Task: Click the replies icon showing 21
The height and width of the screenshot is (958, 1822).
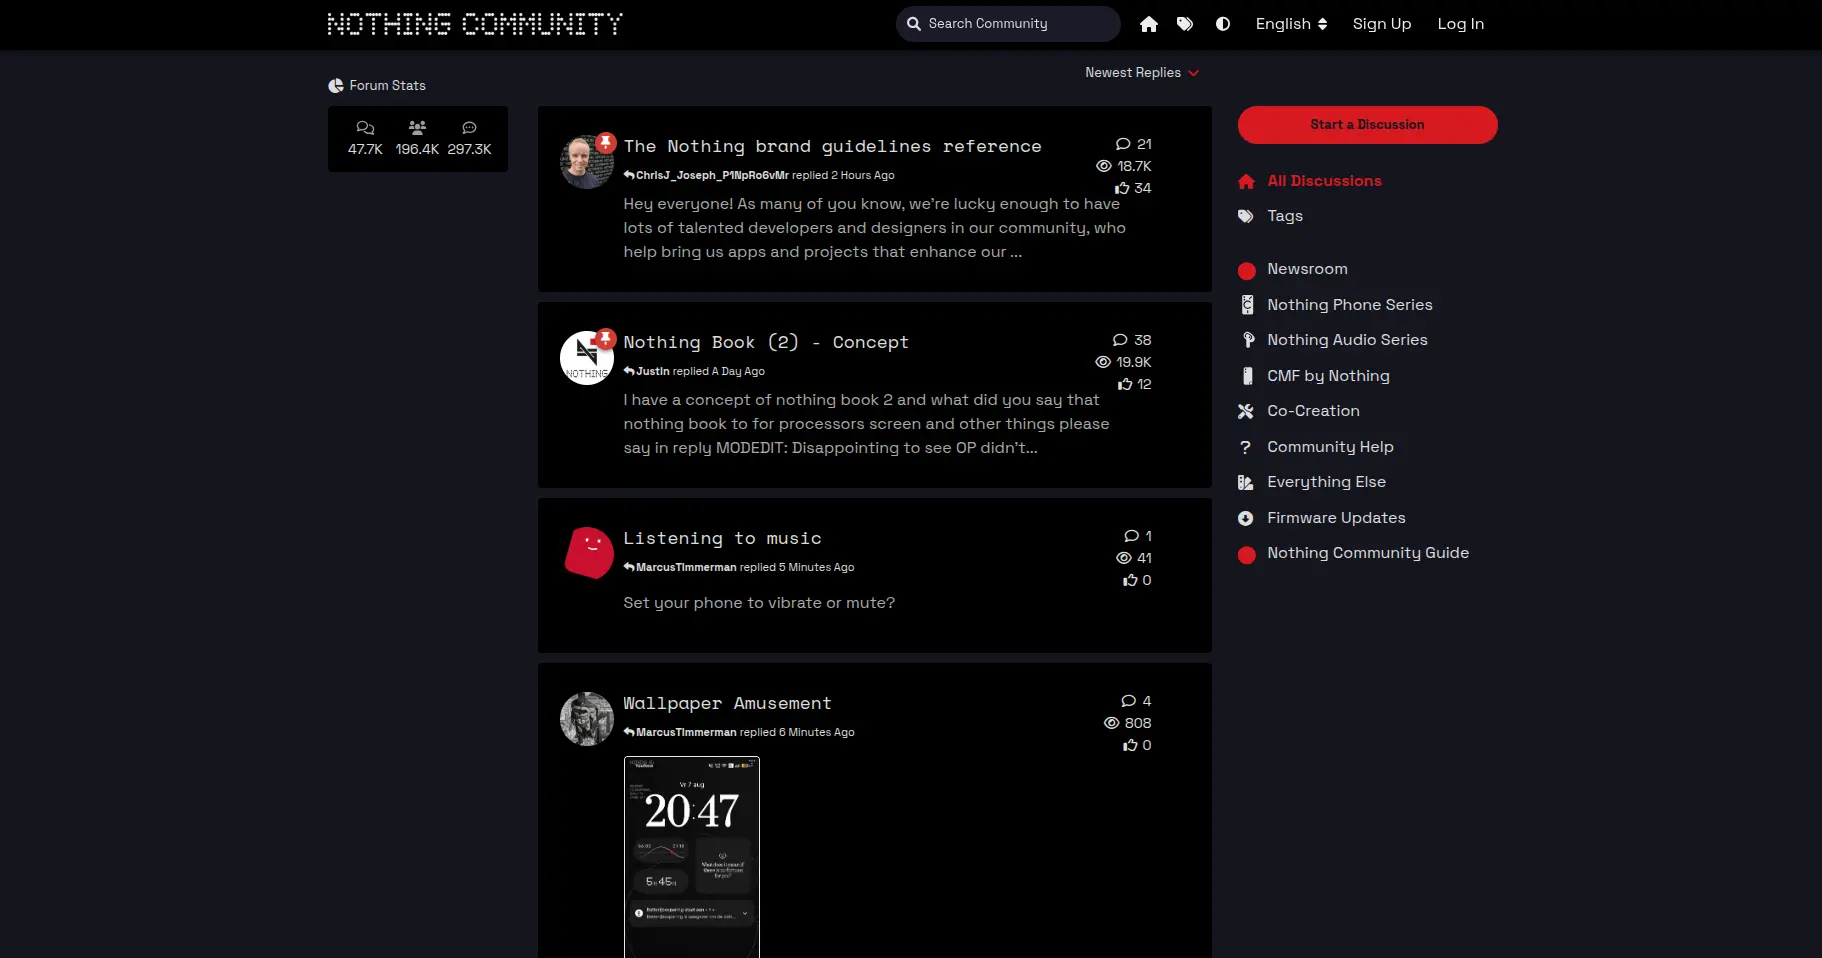Action: (1123, 144)
